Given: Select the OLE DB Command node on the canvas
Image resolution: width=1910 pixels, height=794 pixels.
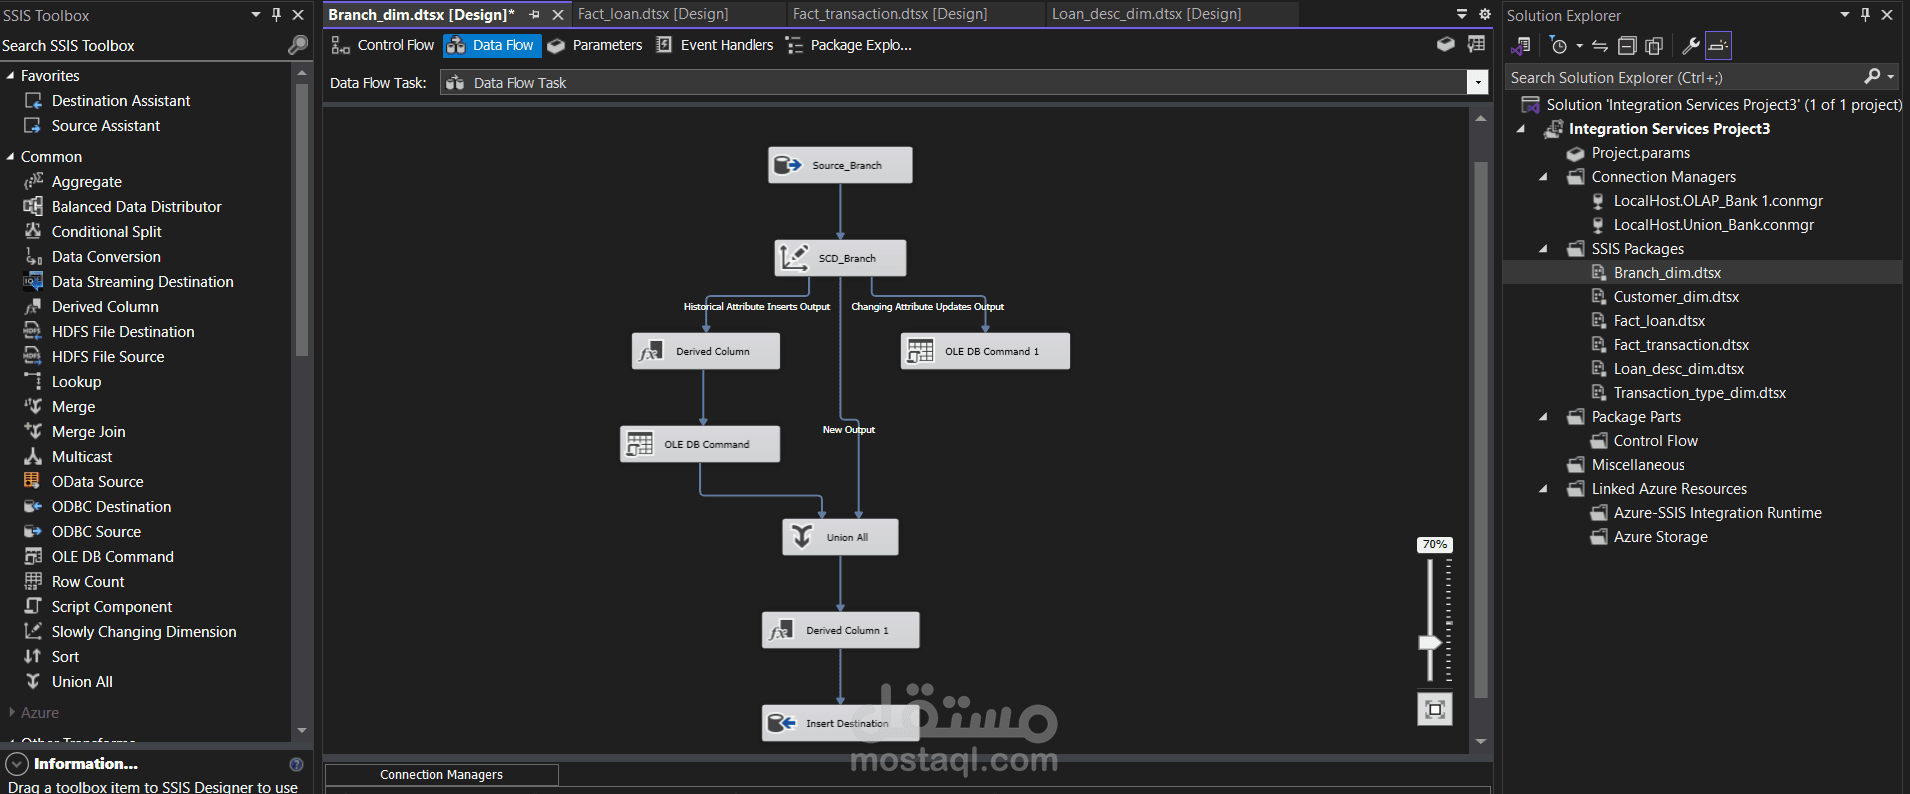Looking at the screenshot, I should (x=699, y=444).
